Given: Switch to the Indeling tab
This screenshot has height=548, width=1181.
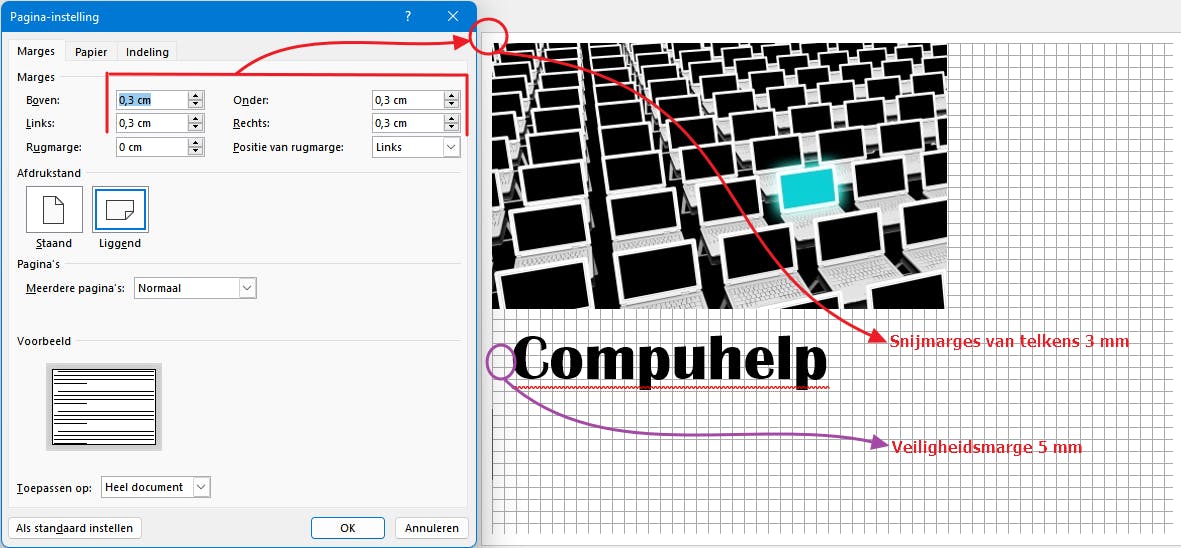Looking at the screenshot, I should click(x=148, y=52).
